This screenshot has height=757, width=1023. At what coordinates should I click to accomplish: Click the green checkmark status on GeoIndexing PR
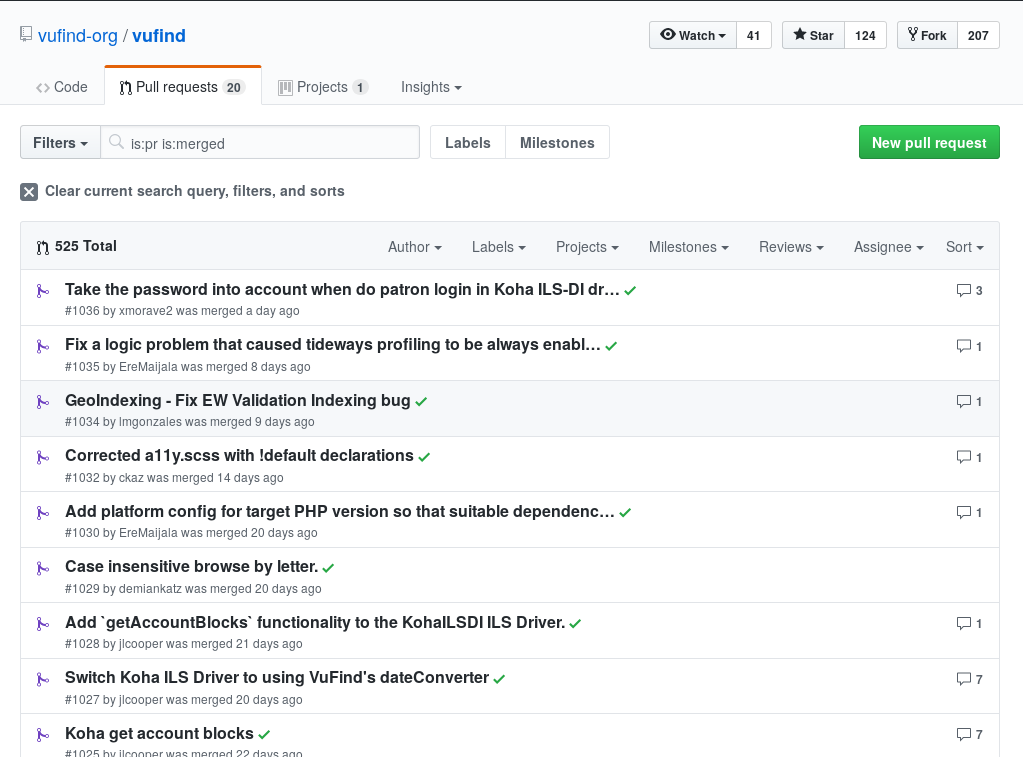coord(421,401)
